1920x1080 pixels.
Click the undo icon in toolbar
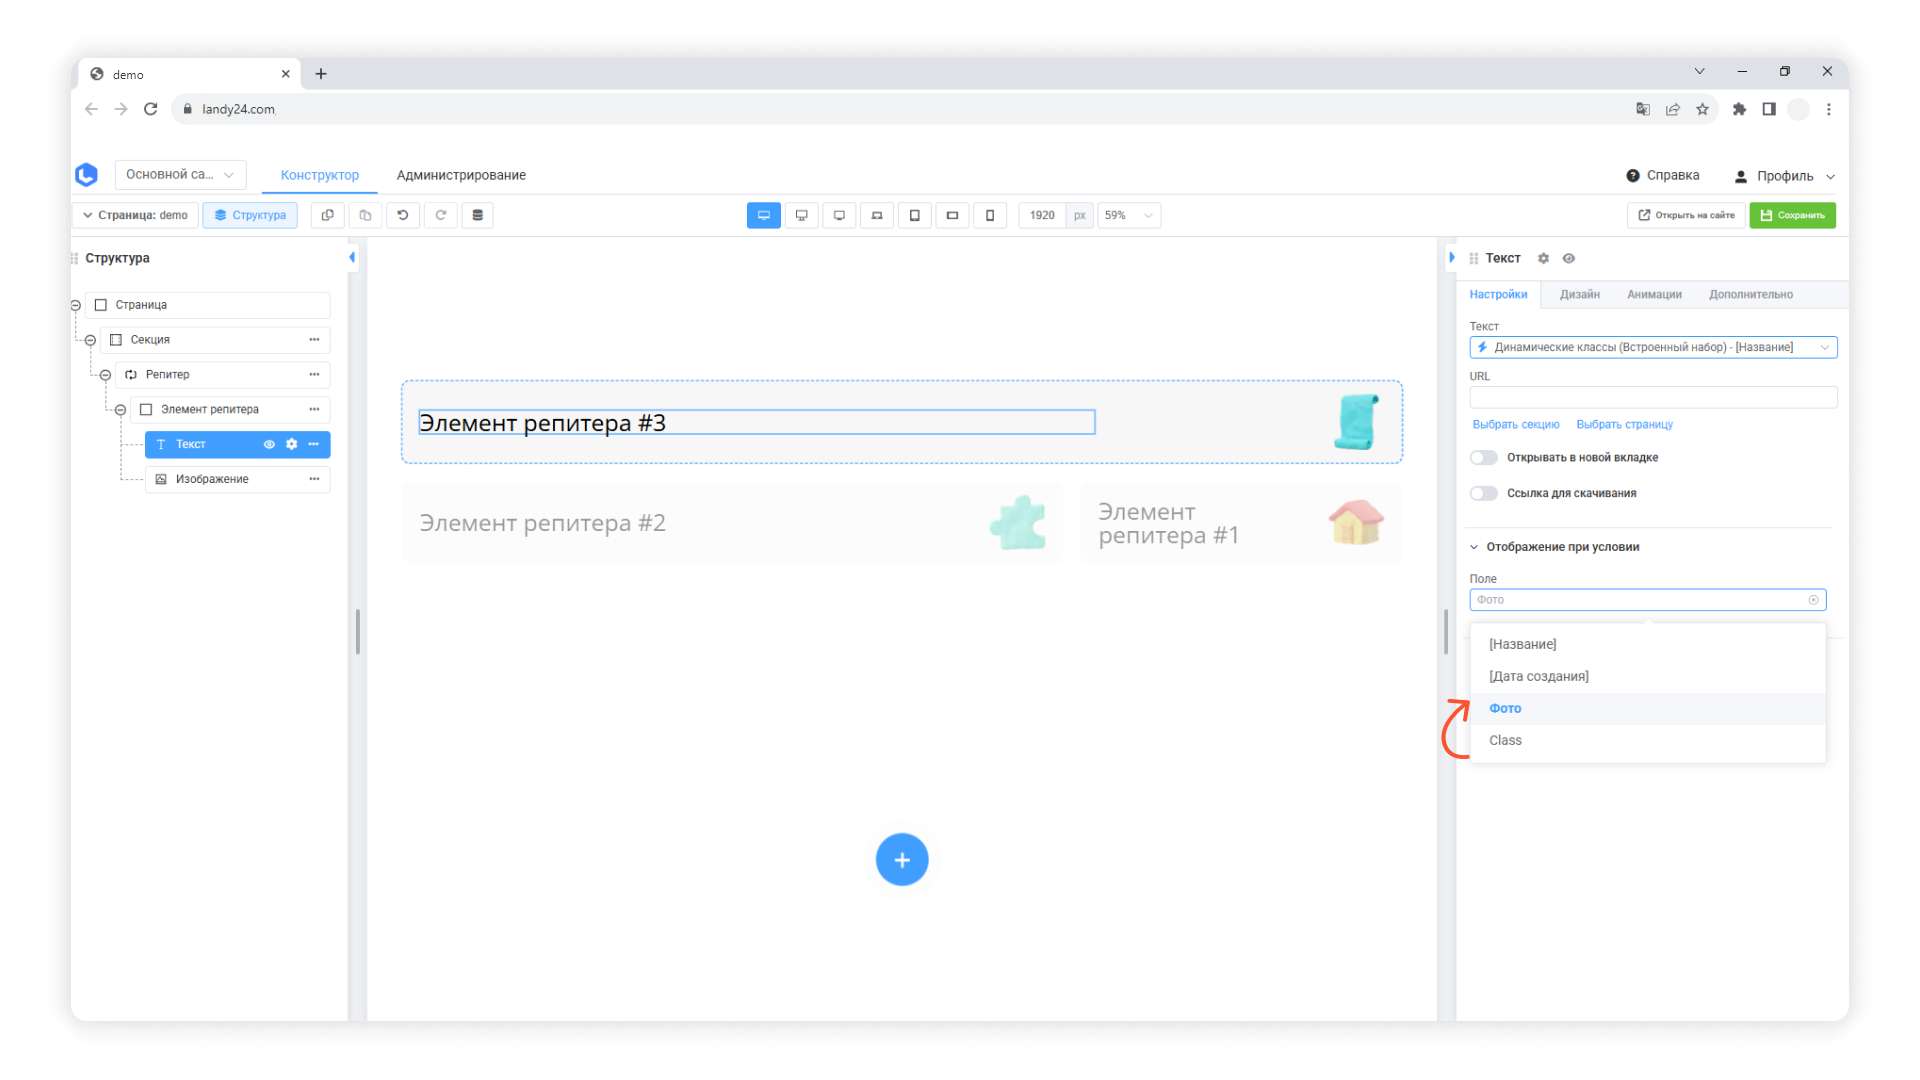pos(403,215)
